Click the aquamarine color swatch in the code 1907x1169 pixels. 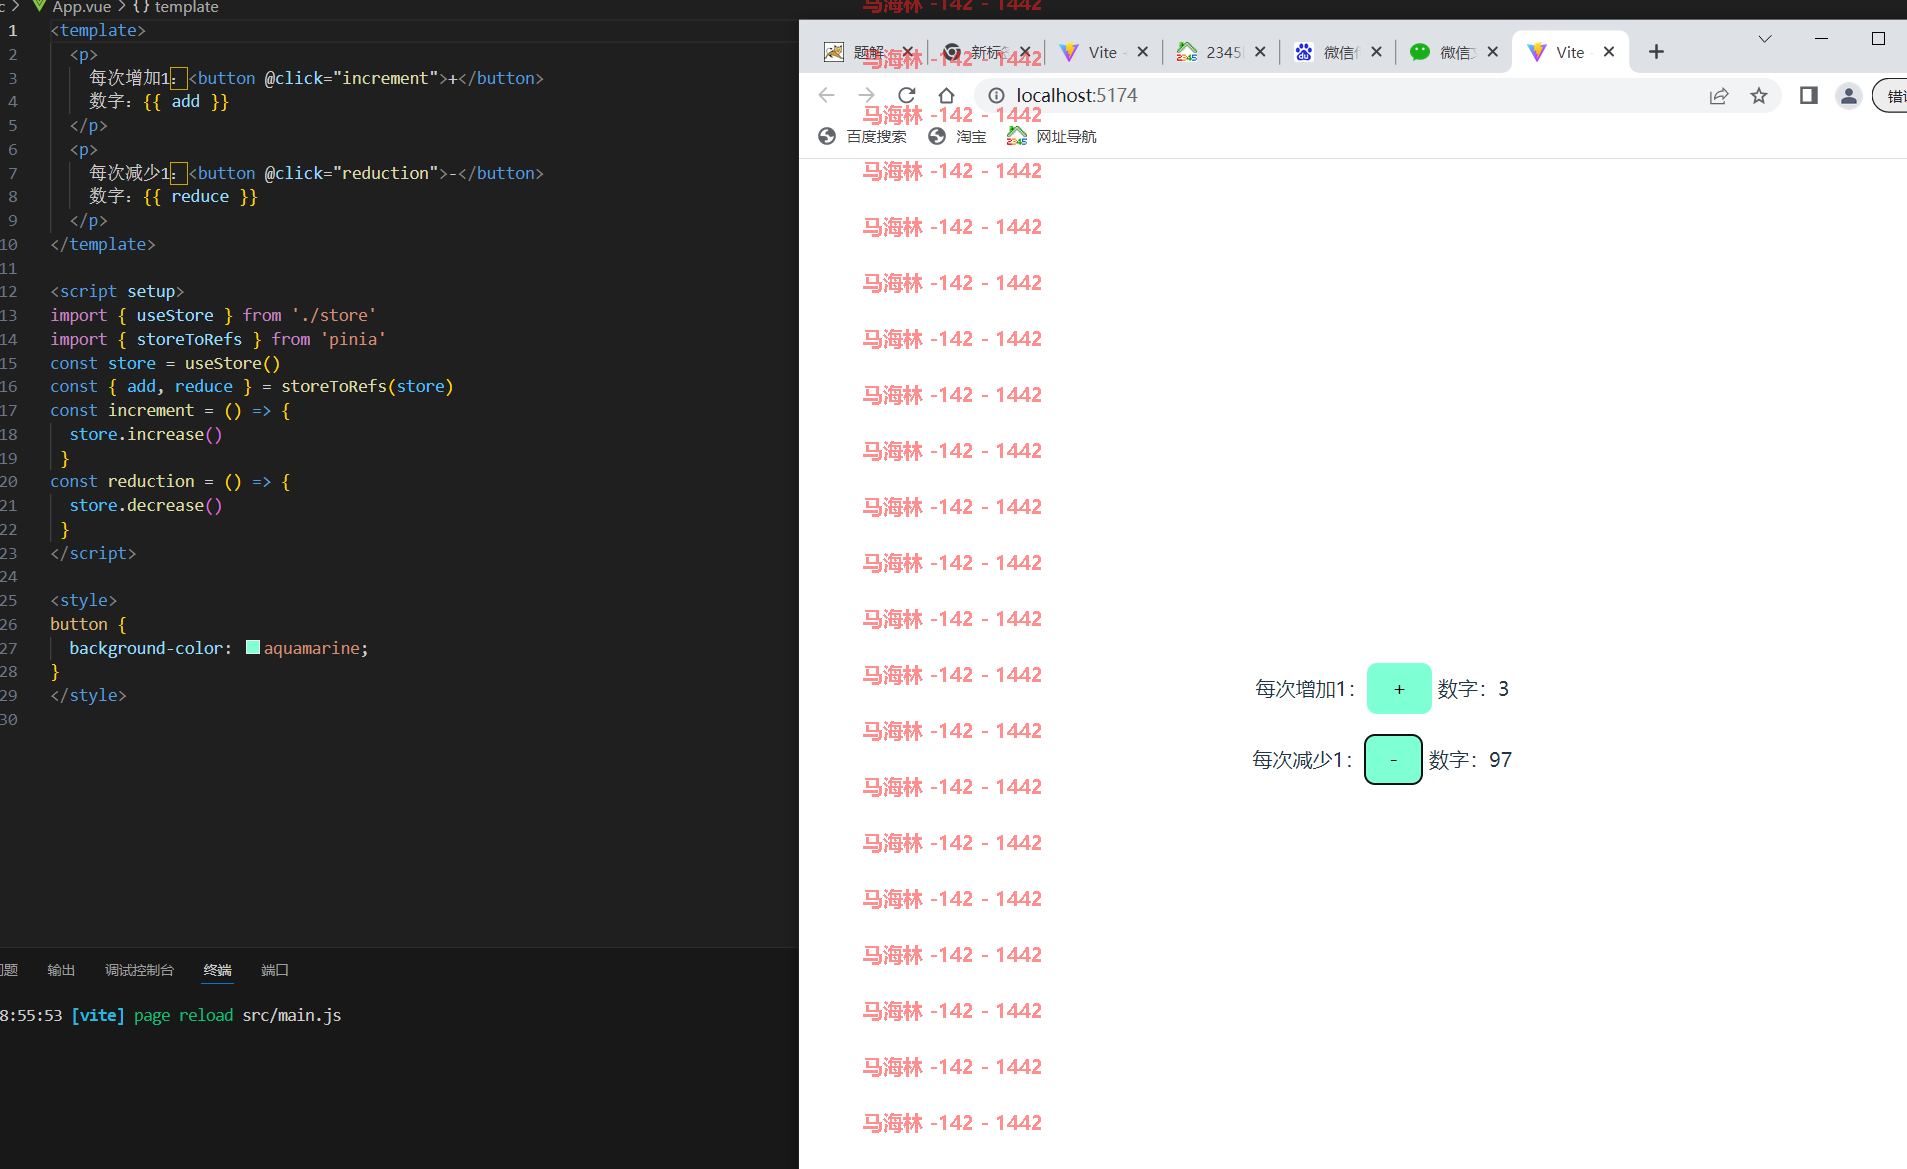(253, 647)
